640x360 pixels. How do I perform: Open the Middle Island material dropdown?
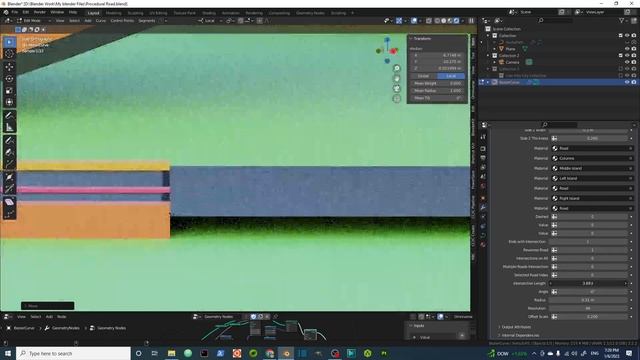pos(592,168)
